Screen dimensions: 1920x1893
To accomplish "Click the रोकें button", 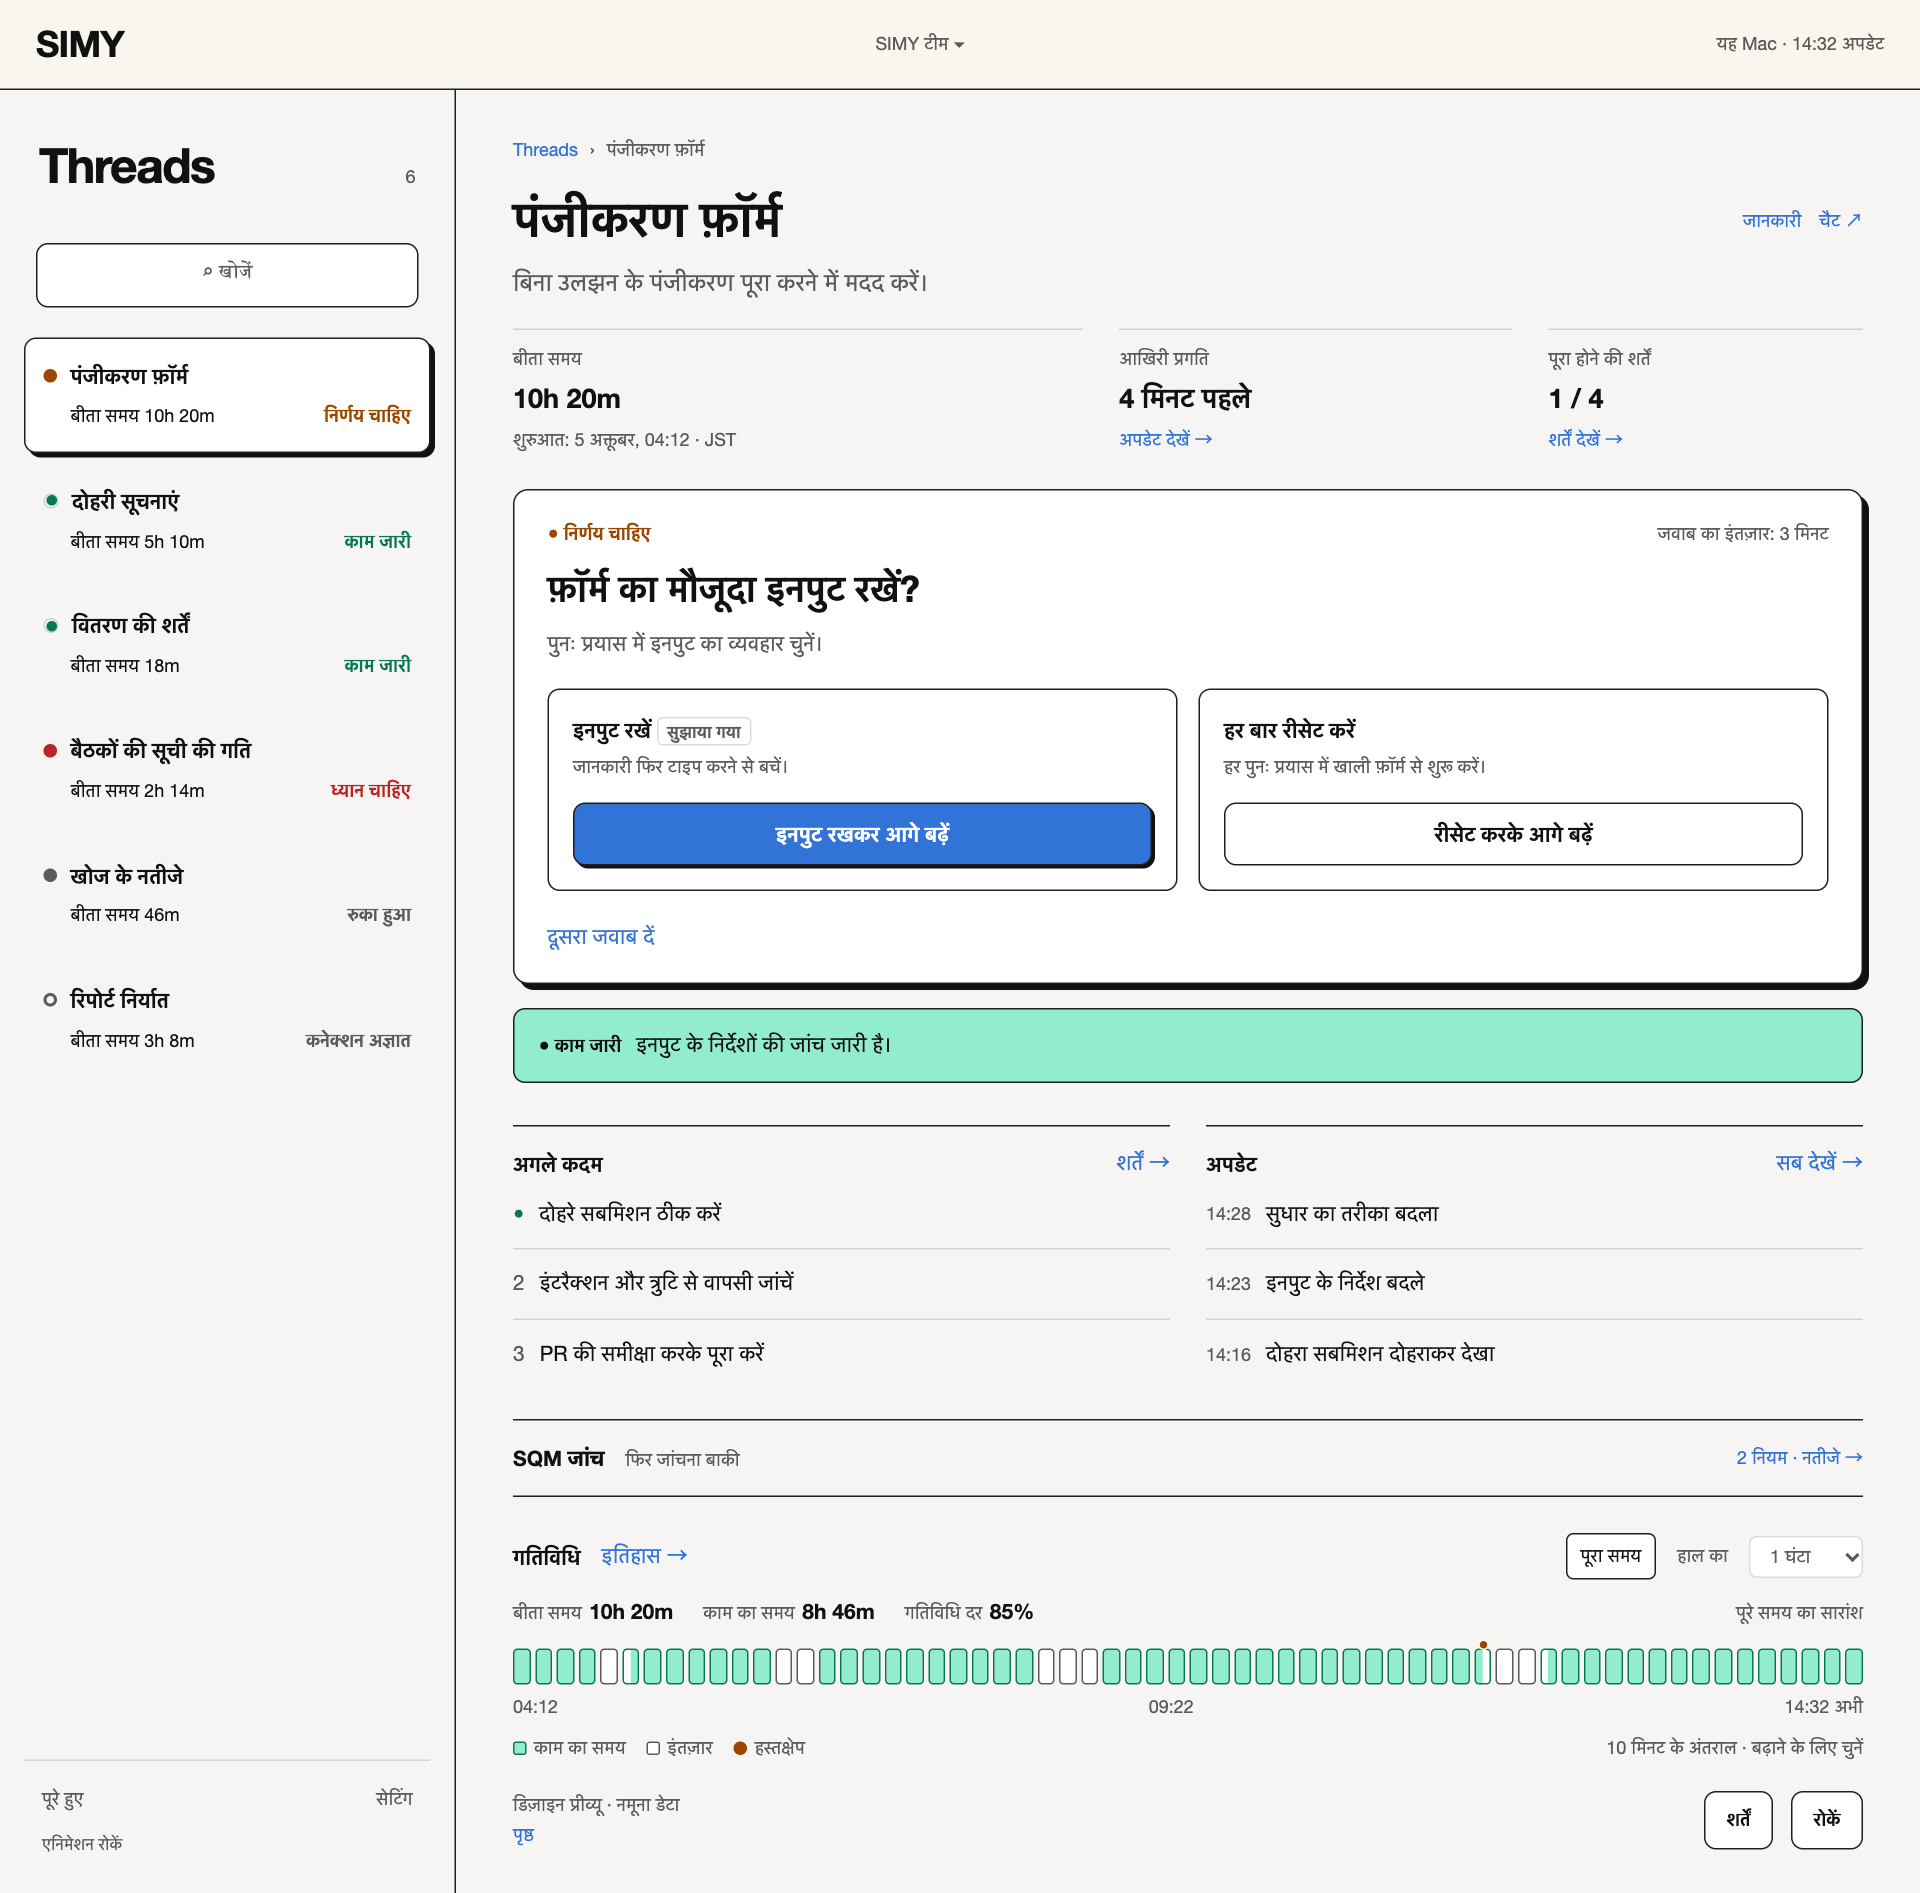I will [1826, 1820].
